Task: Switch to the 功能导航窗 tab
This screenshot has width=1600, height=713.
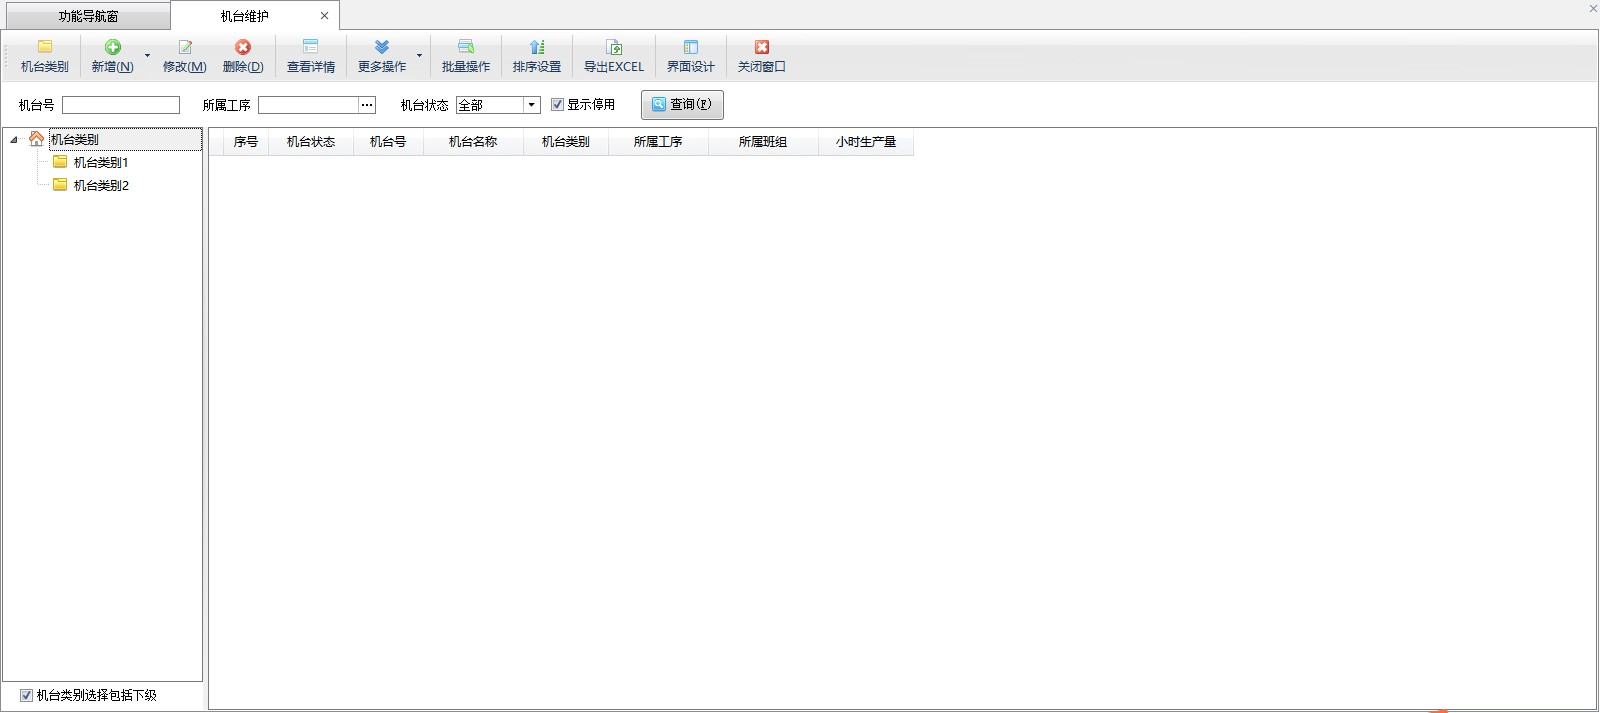Action: coord(88,16)
